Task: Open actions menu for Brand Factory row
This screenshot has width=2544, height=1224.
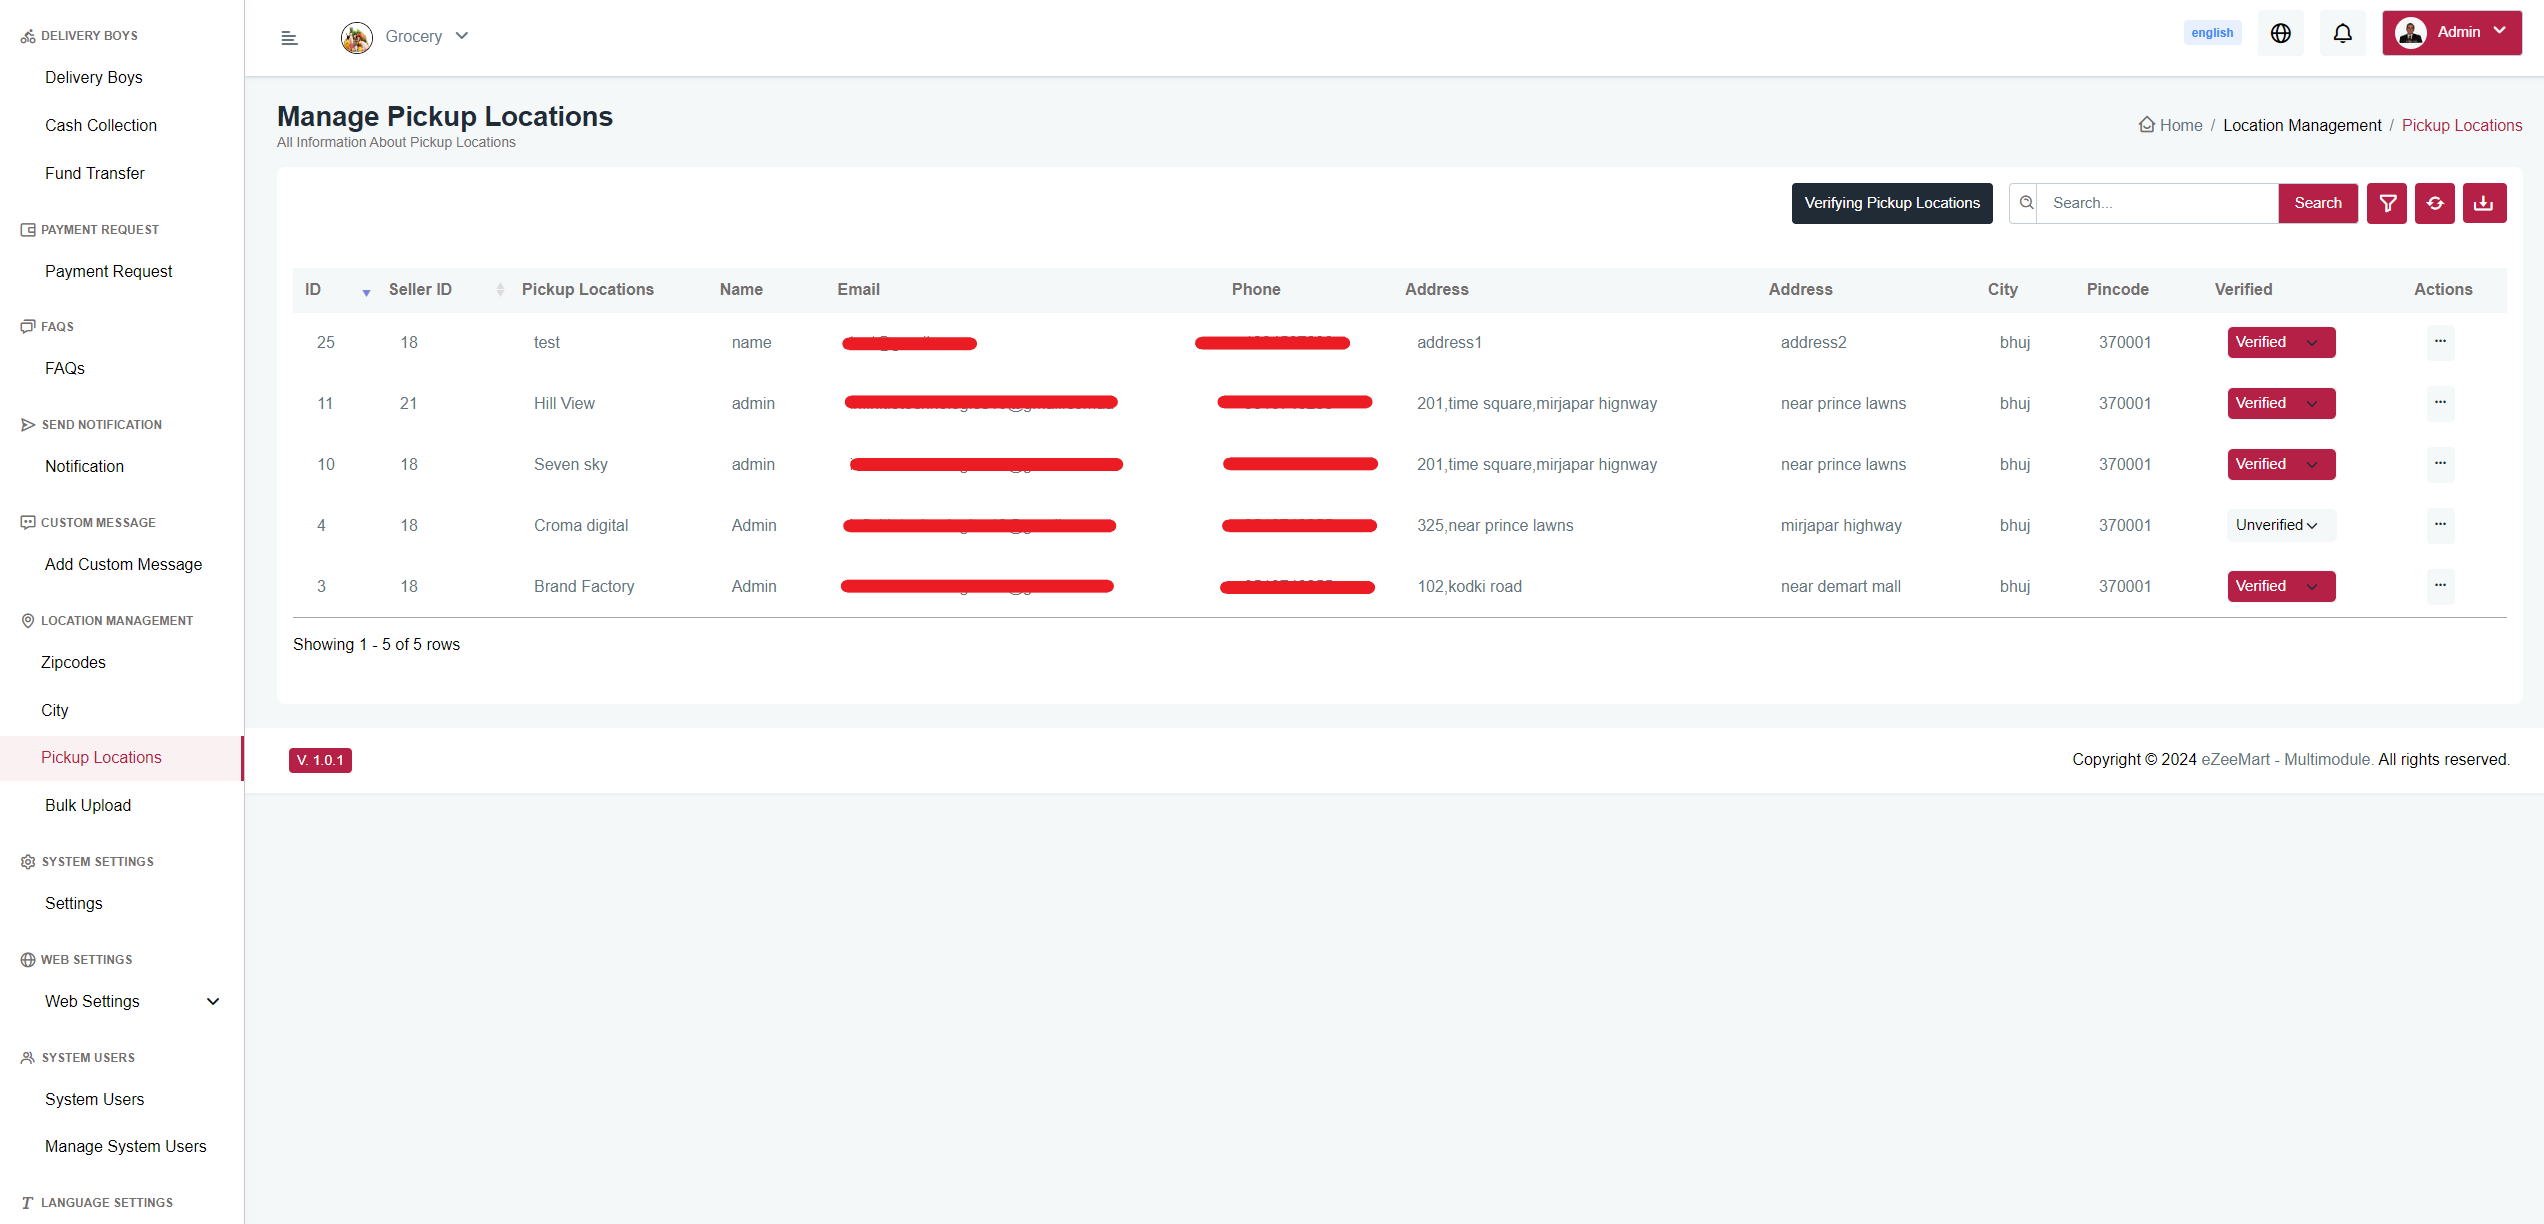Action: pyautogui.click(x=2440, y=586)
